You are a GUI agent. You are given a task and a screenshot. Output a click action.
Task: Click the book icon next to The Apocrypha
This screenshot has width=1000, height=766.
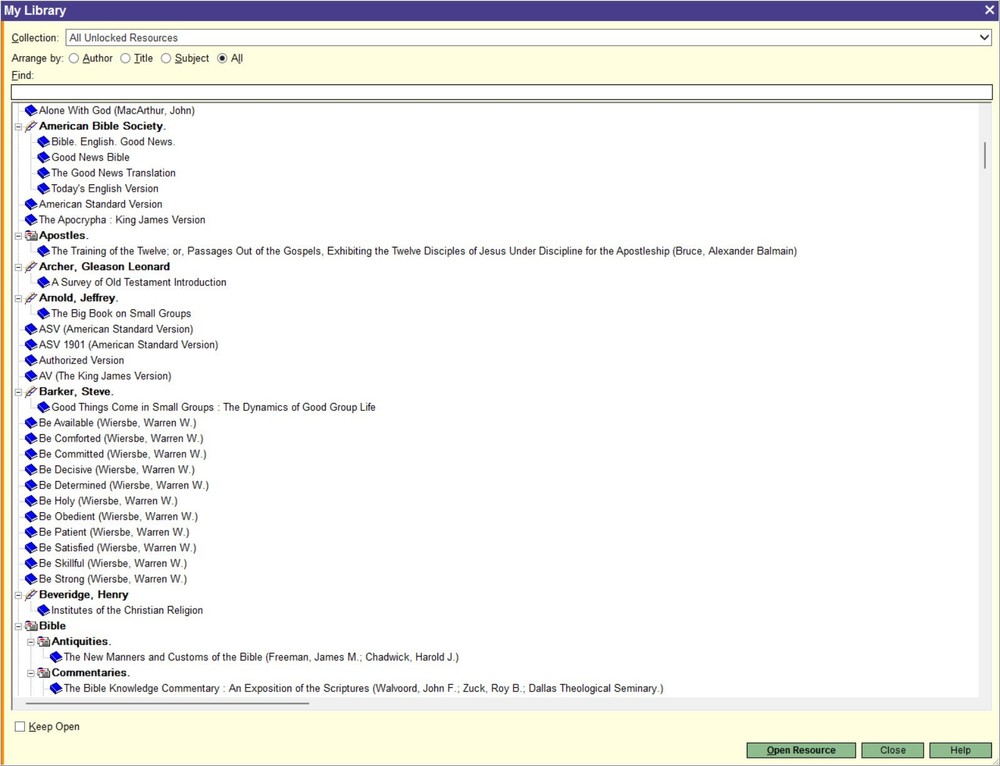point(30,219)
